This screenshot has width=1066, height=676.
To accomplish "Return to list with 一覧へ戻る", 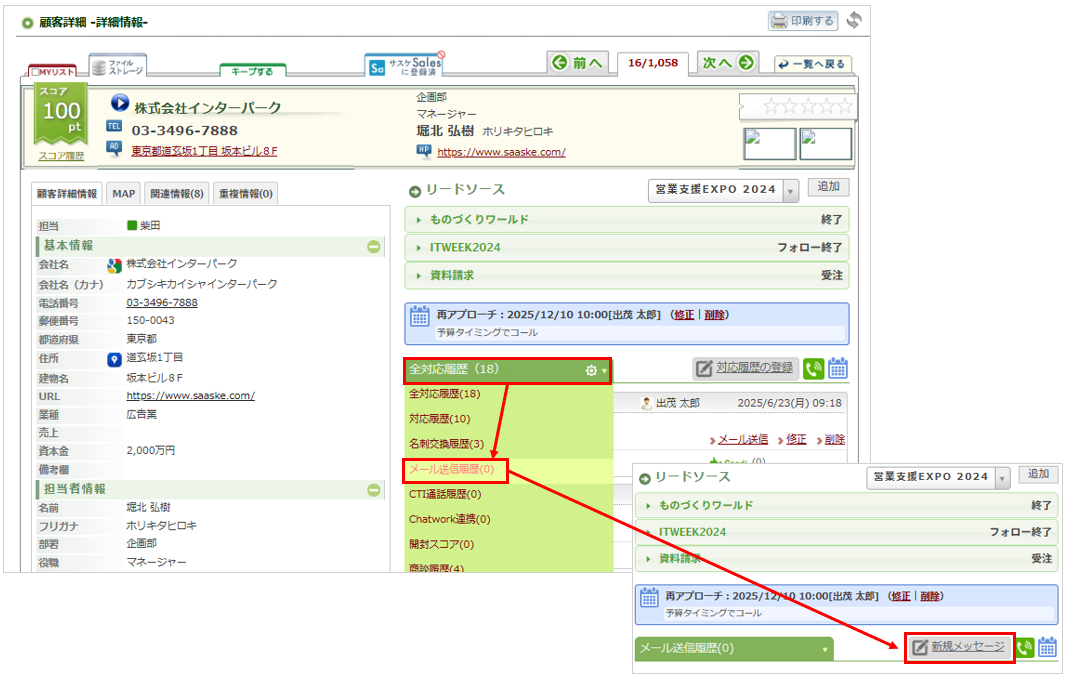I will [812, 64].
